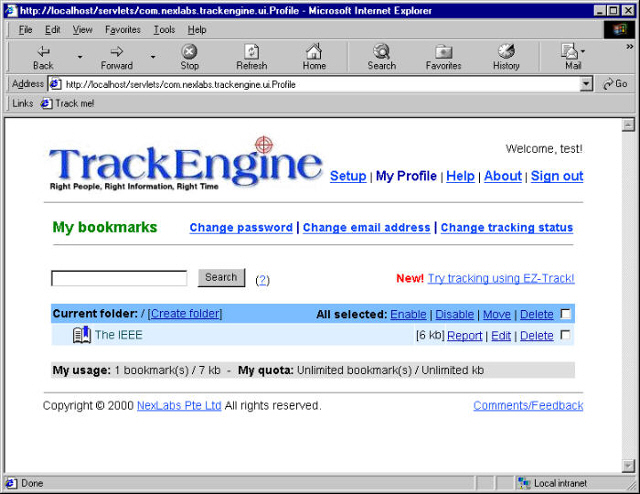Click Delete in All selected bar
This screenshot has height=494, width=640.
coord(537,314)
